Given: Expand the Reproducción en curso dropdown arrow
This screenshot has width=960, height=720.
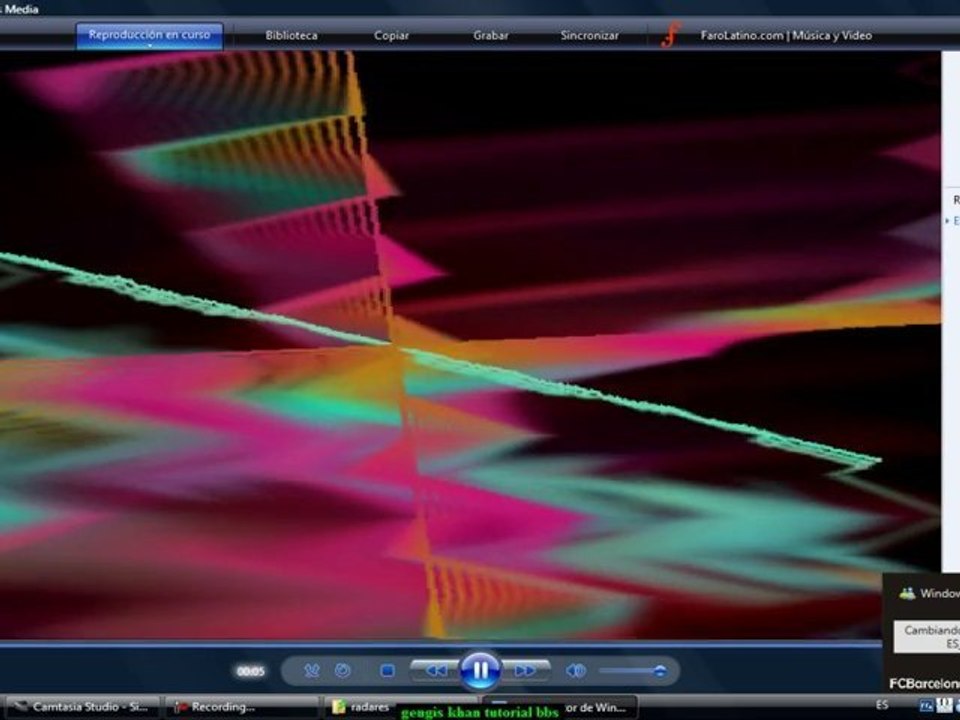Looking at the screenshot, I should (x=149, y=46).
